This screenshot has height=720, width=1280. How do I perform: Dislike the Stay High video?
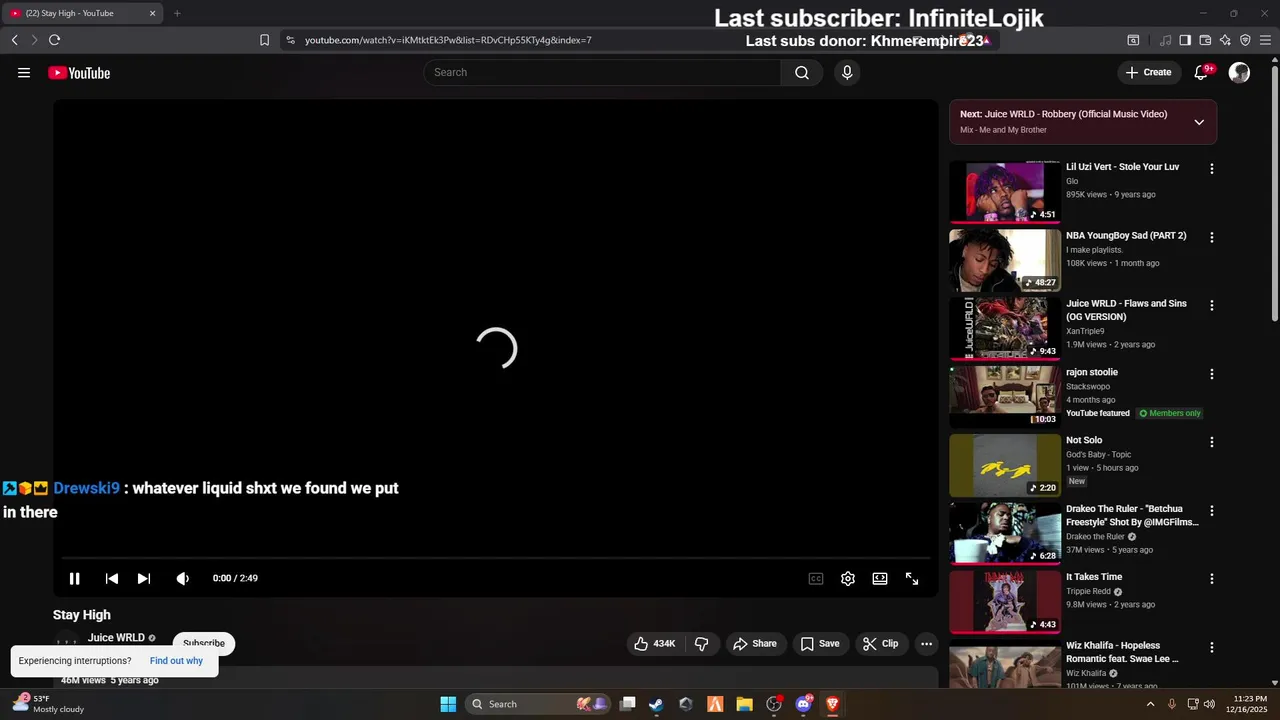[702, 644]
